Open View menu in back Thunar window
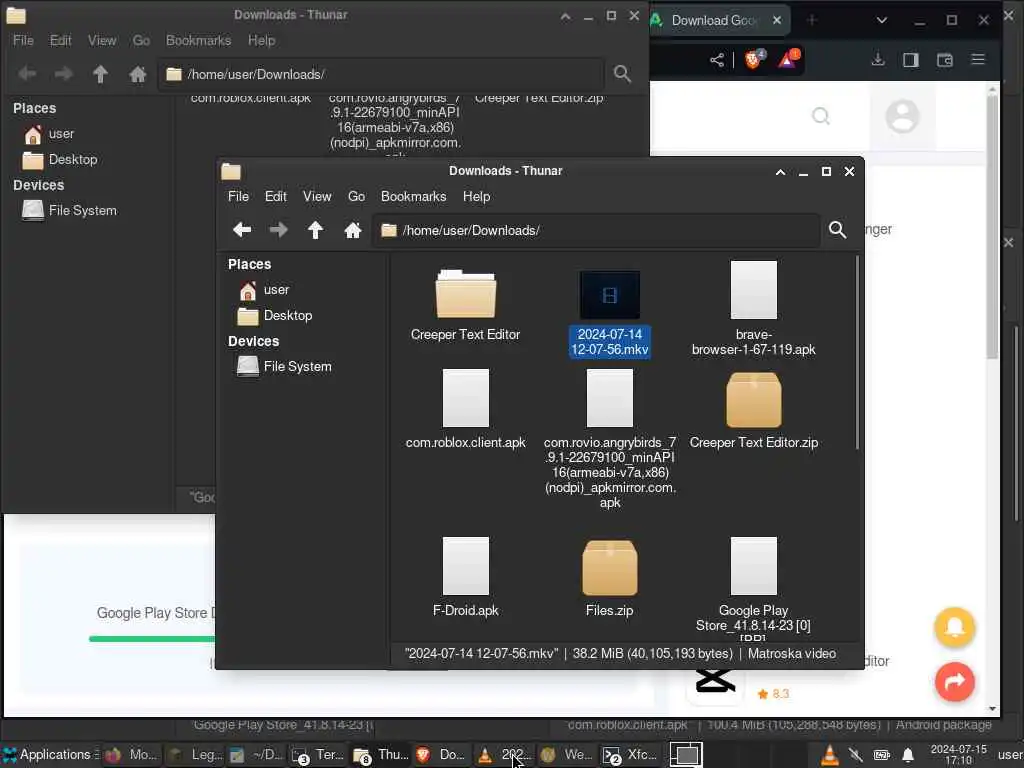Viewport: 1024px width, 768px height. pos(102,40)
